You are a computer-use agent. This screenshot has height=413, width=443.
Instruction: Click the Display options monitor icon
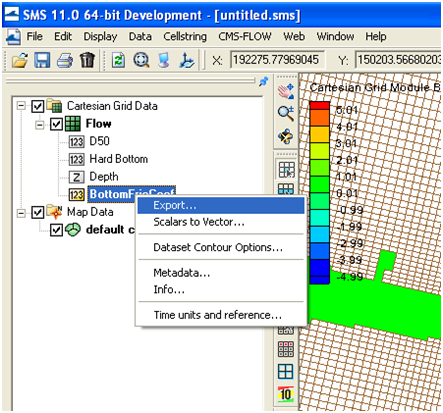tap(163, 61)
